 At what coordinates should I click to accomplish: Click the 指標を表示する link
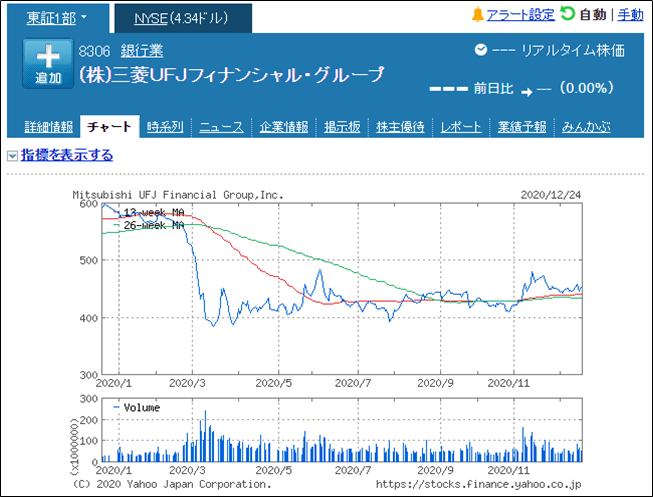[x=67, y=155]
